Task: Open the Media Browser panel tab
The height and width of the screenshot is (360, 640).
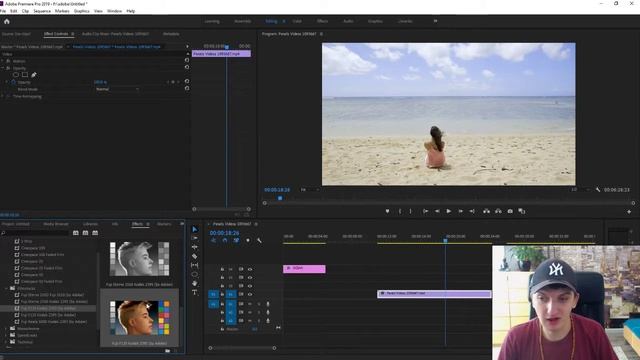Action: click(56, 224)
